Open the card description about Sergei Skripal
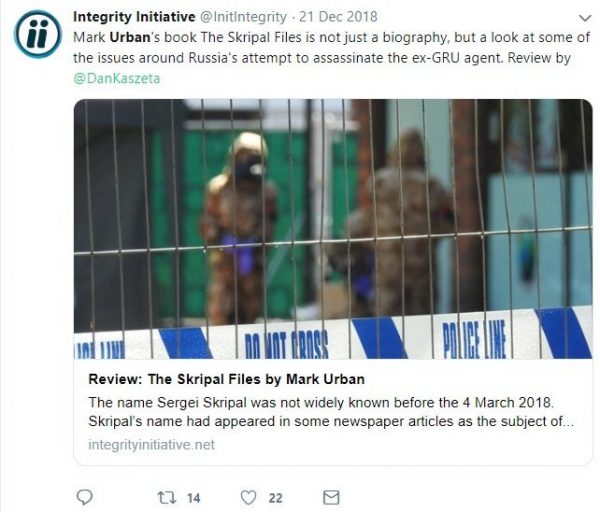600x512 pixels. (x=331, y=412)
